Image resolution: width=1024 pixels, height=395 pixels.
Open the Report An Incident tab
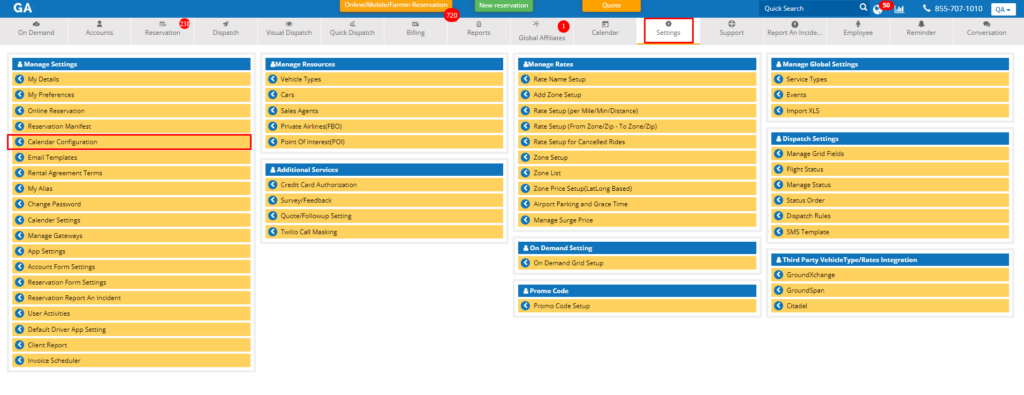(795, 31)
